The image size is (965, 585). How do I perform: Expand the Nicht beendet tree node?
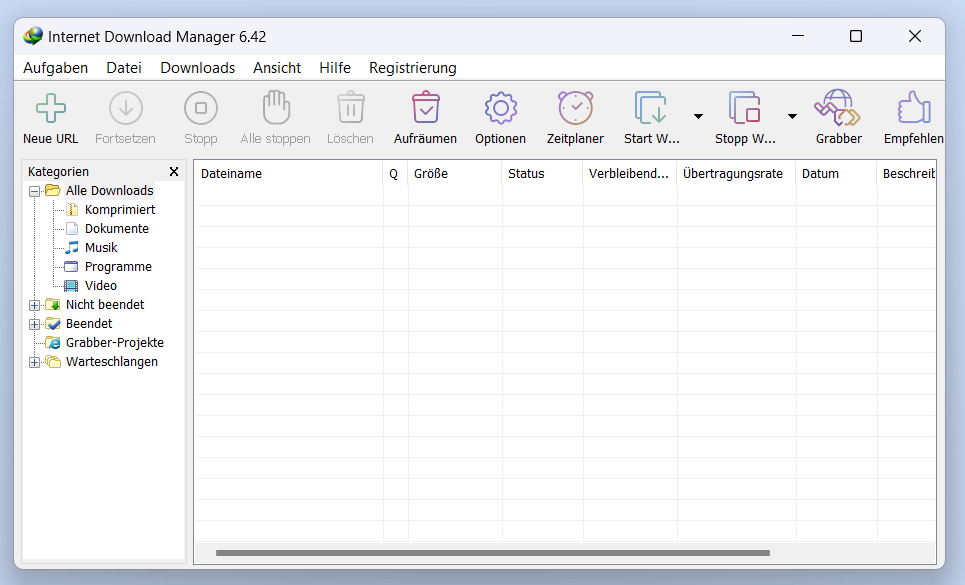click(34, 306)
